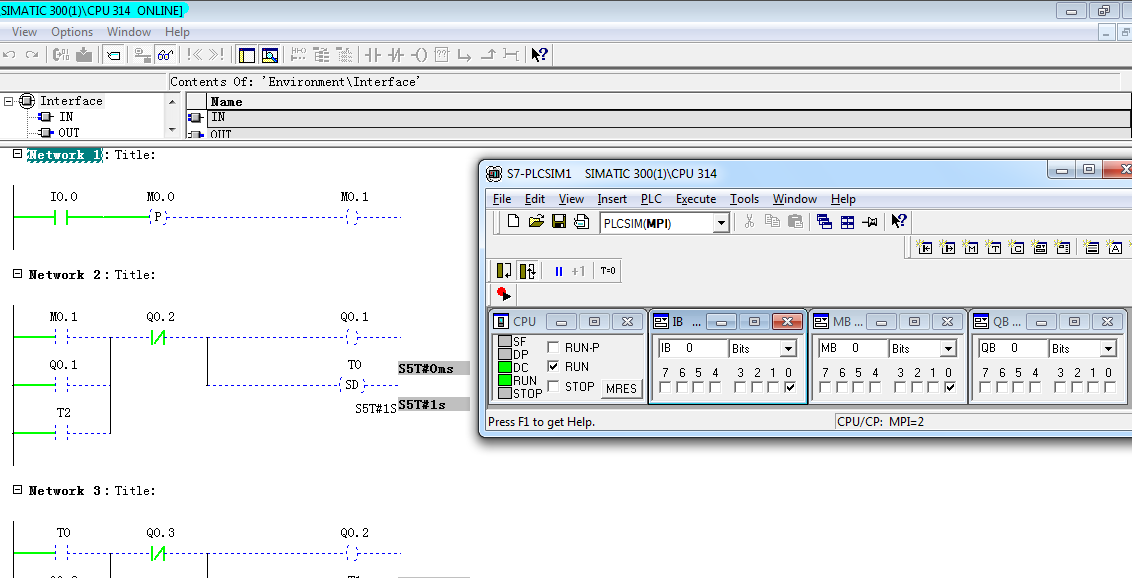Click the Download to PLC toolbar icon

point(84,55)
